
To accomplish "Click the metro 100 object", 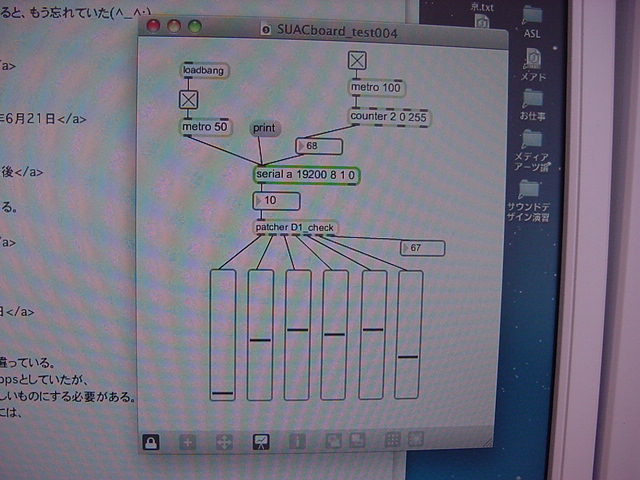I will click(376, 87).
